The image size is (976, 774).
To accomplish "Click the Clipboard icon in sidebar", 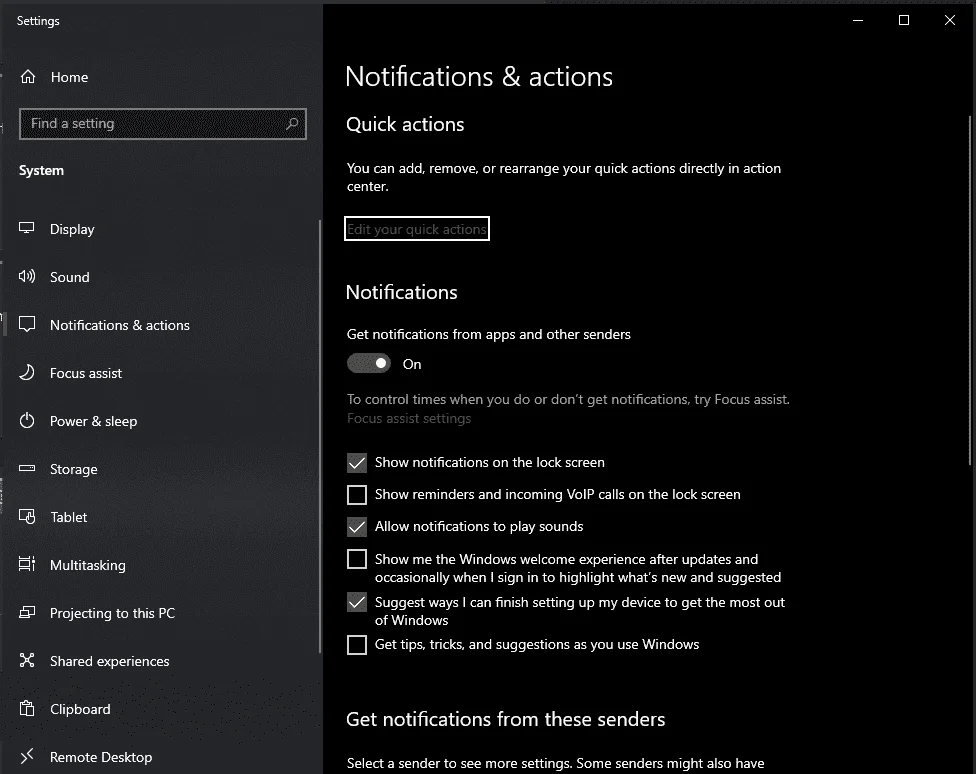I will [x=27, y=708].
